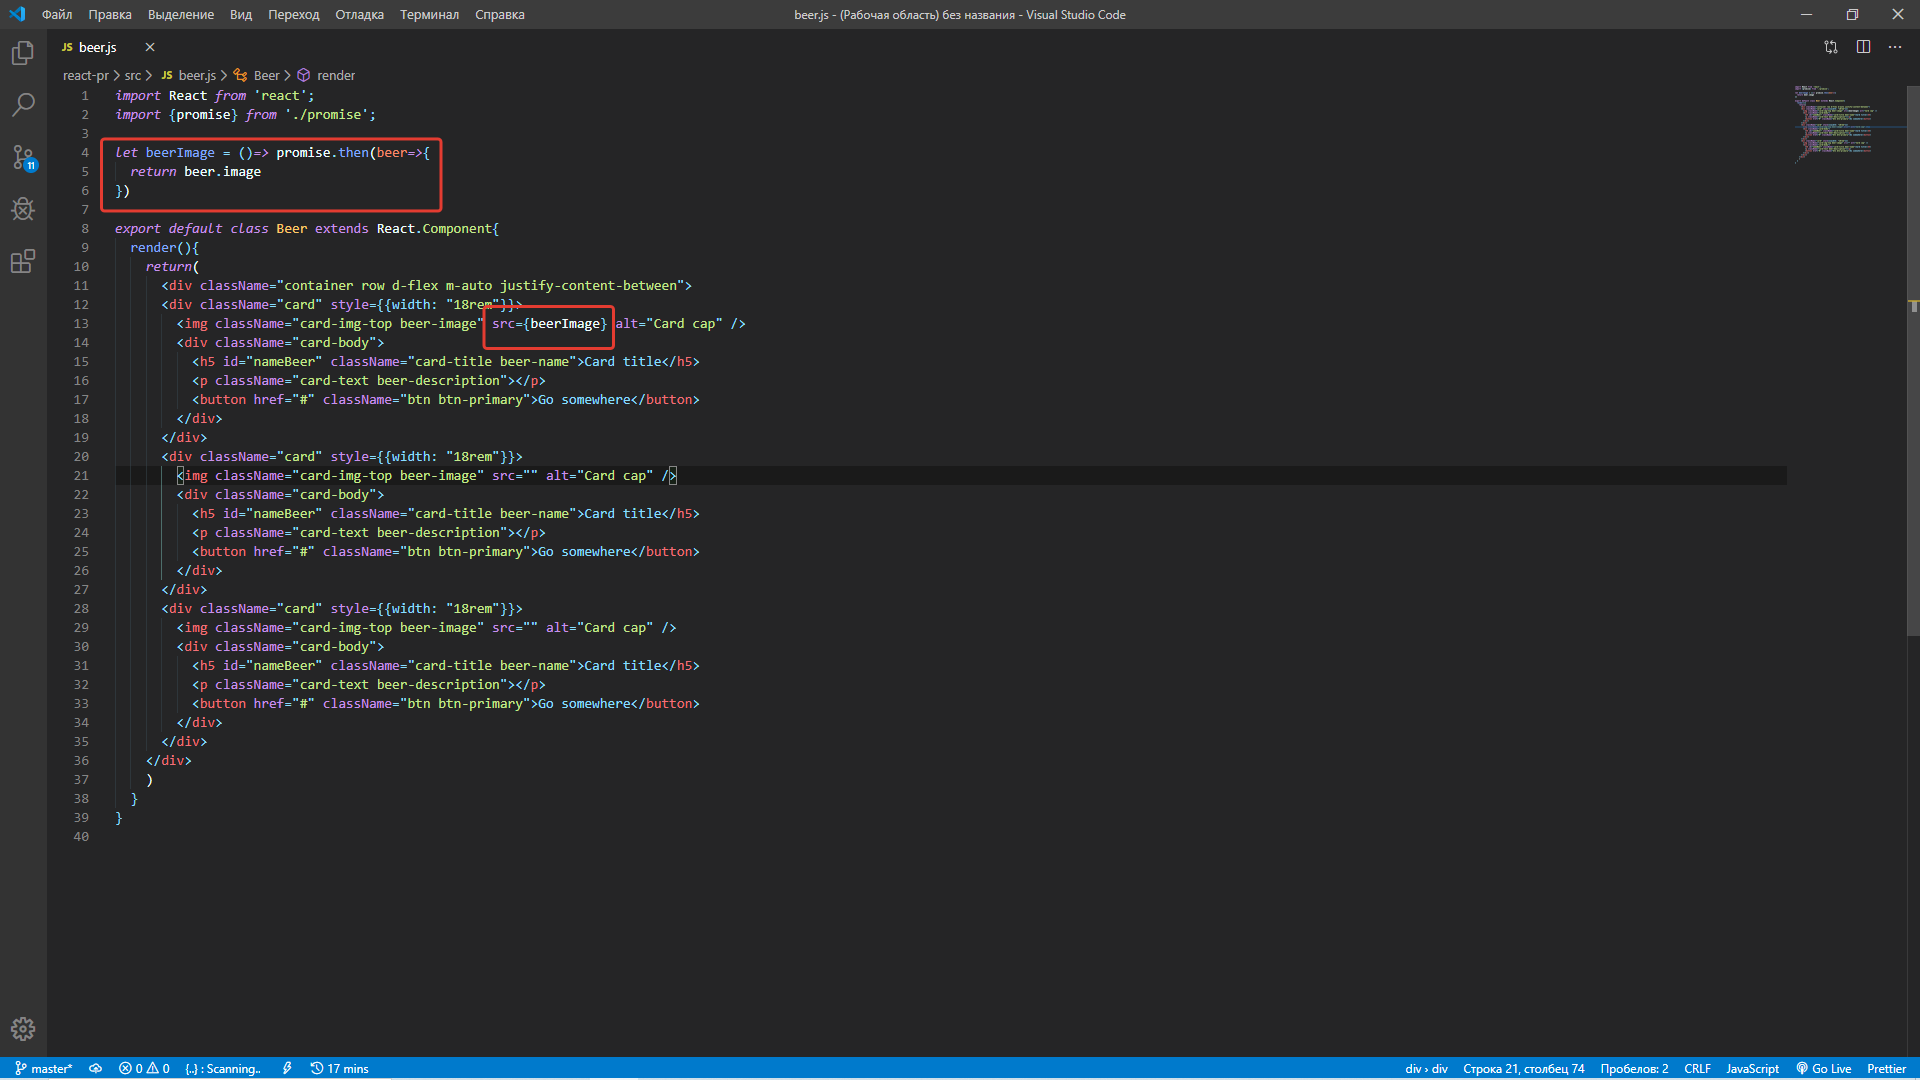
Task: Click 'render(){' on line 9
Action: tap(164, 247)
